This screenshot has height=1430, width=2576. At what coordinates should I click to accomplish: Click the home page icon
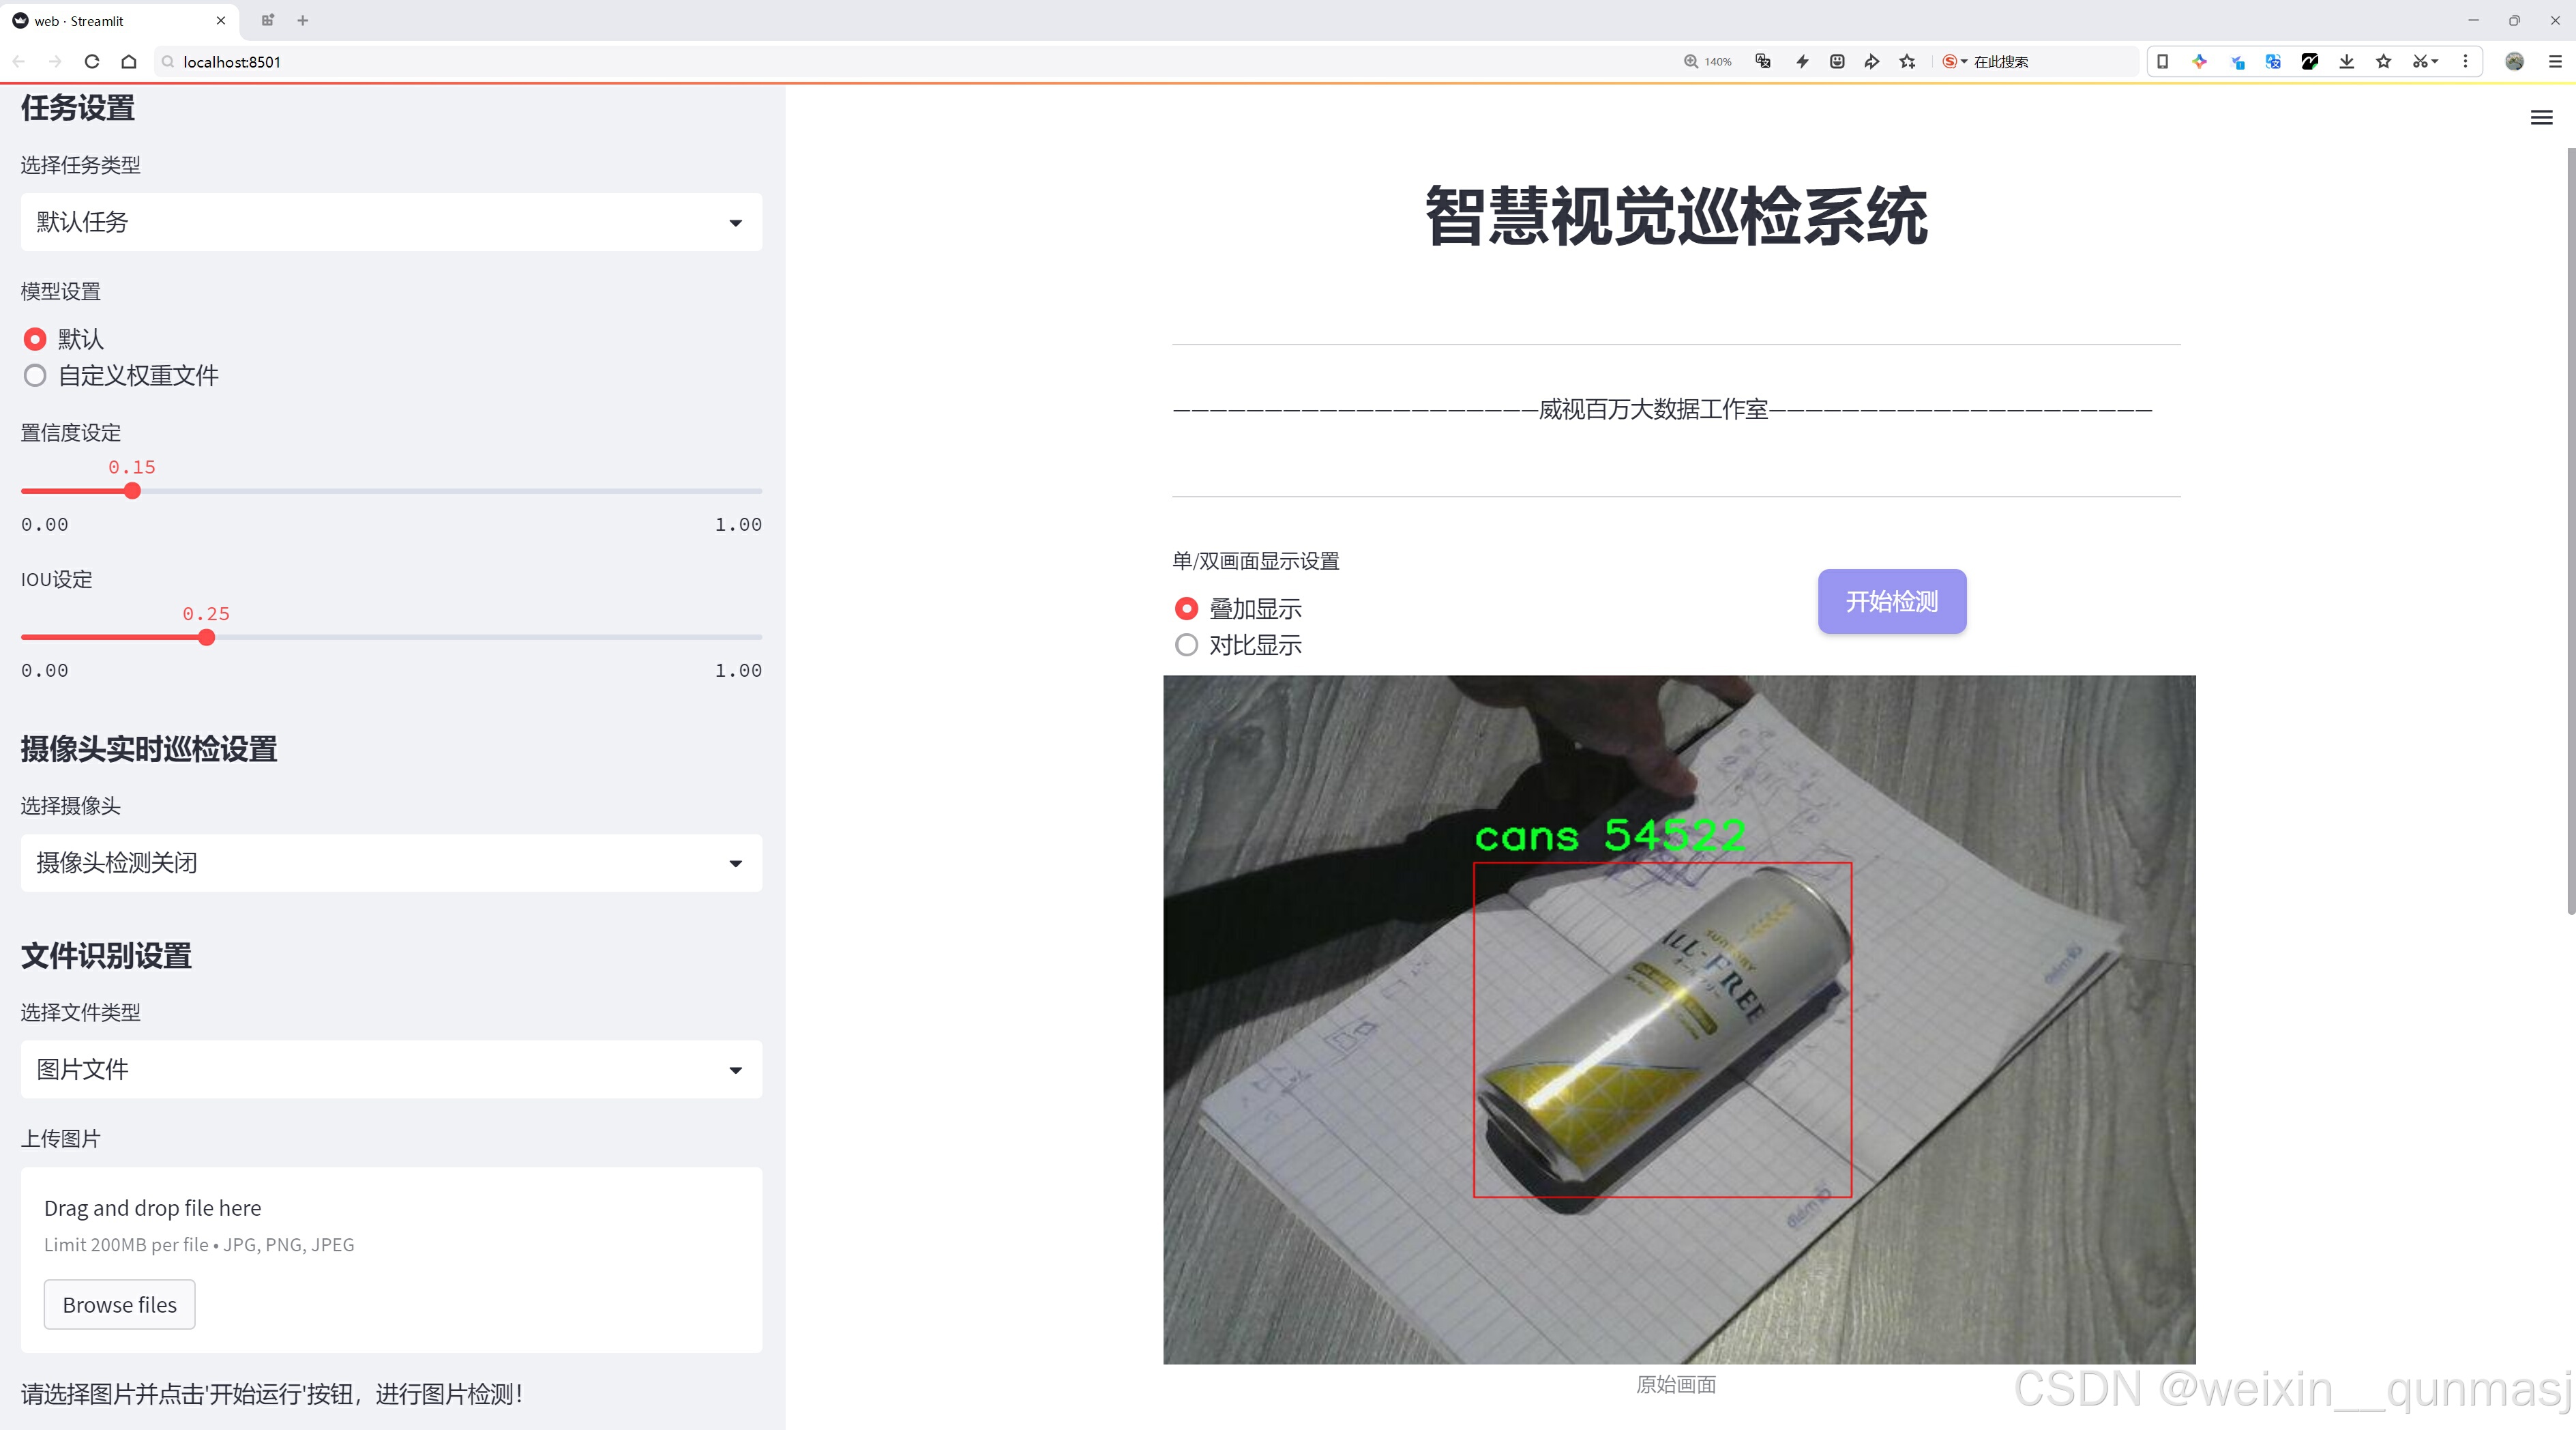pos(129,62)
